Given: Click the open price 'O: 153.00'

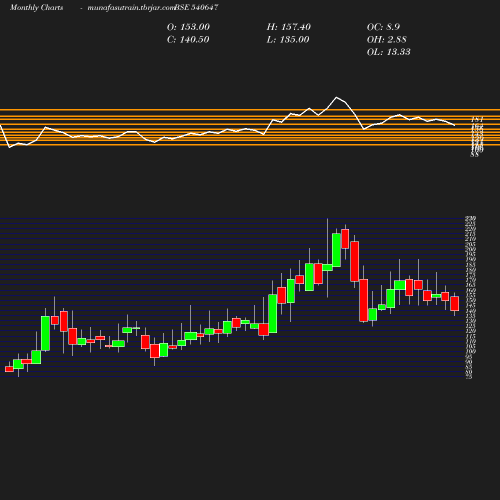Looking at the screenshot, I should tap(188, 27).
